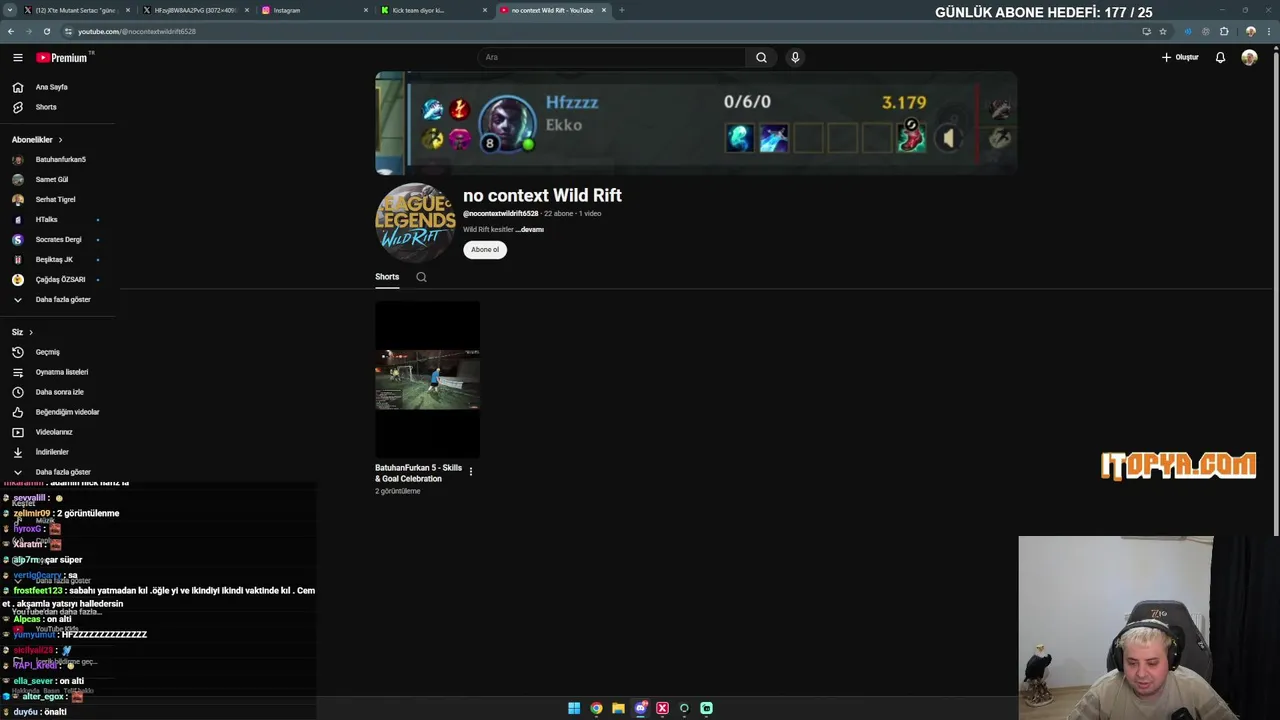Screen dimensions: 1280x720
Task: Open Daha sonra izle list
Action: (x=58, y=392)
